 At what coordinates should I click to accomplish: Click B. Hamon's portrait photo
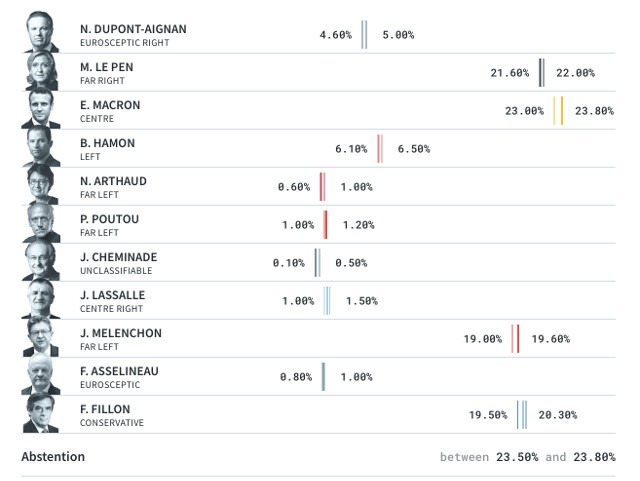[x=41, y=148]
